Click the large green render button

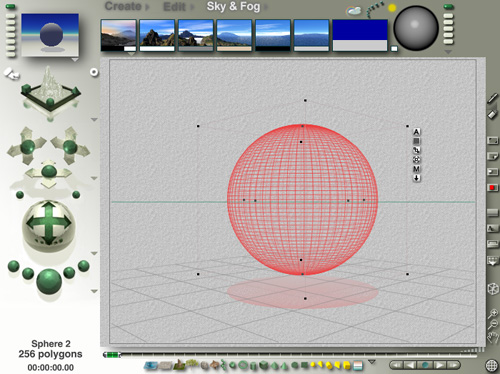[49, 282]
